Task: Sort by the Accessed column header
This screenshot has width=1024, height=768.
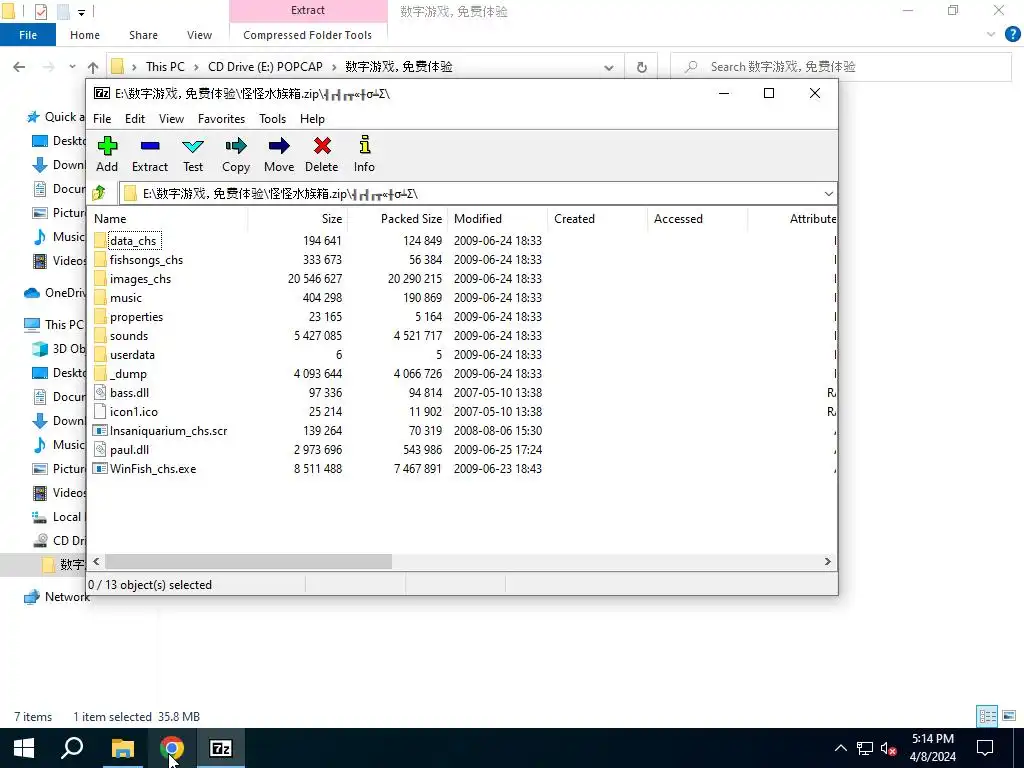Action: coord(697,219)
